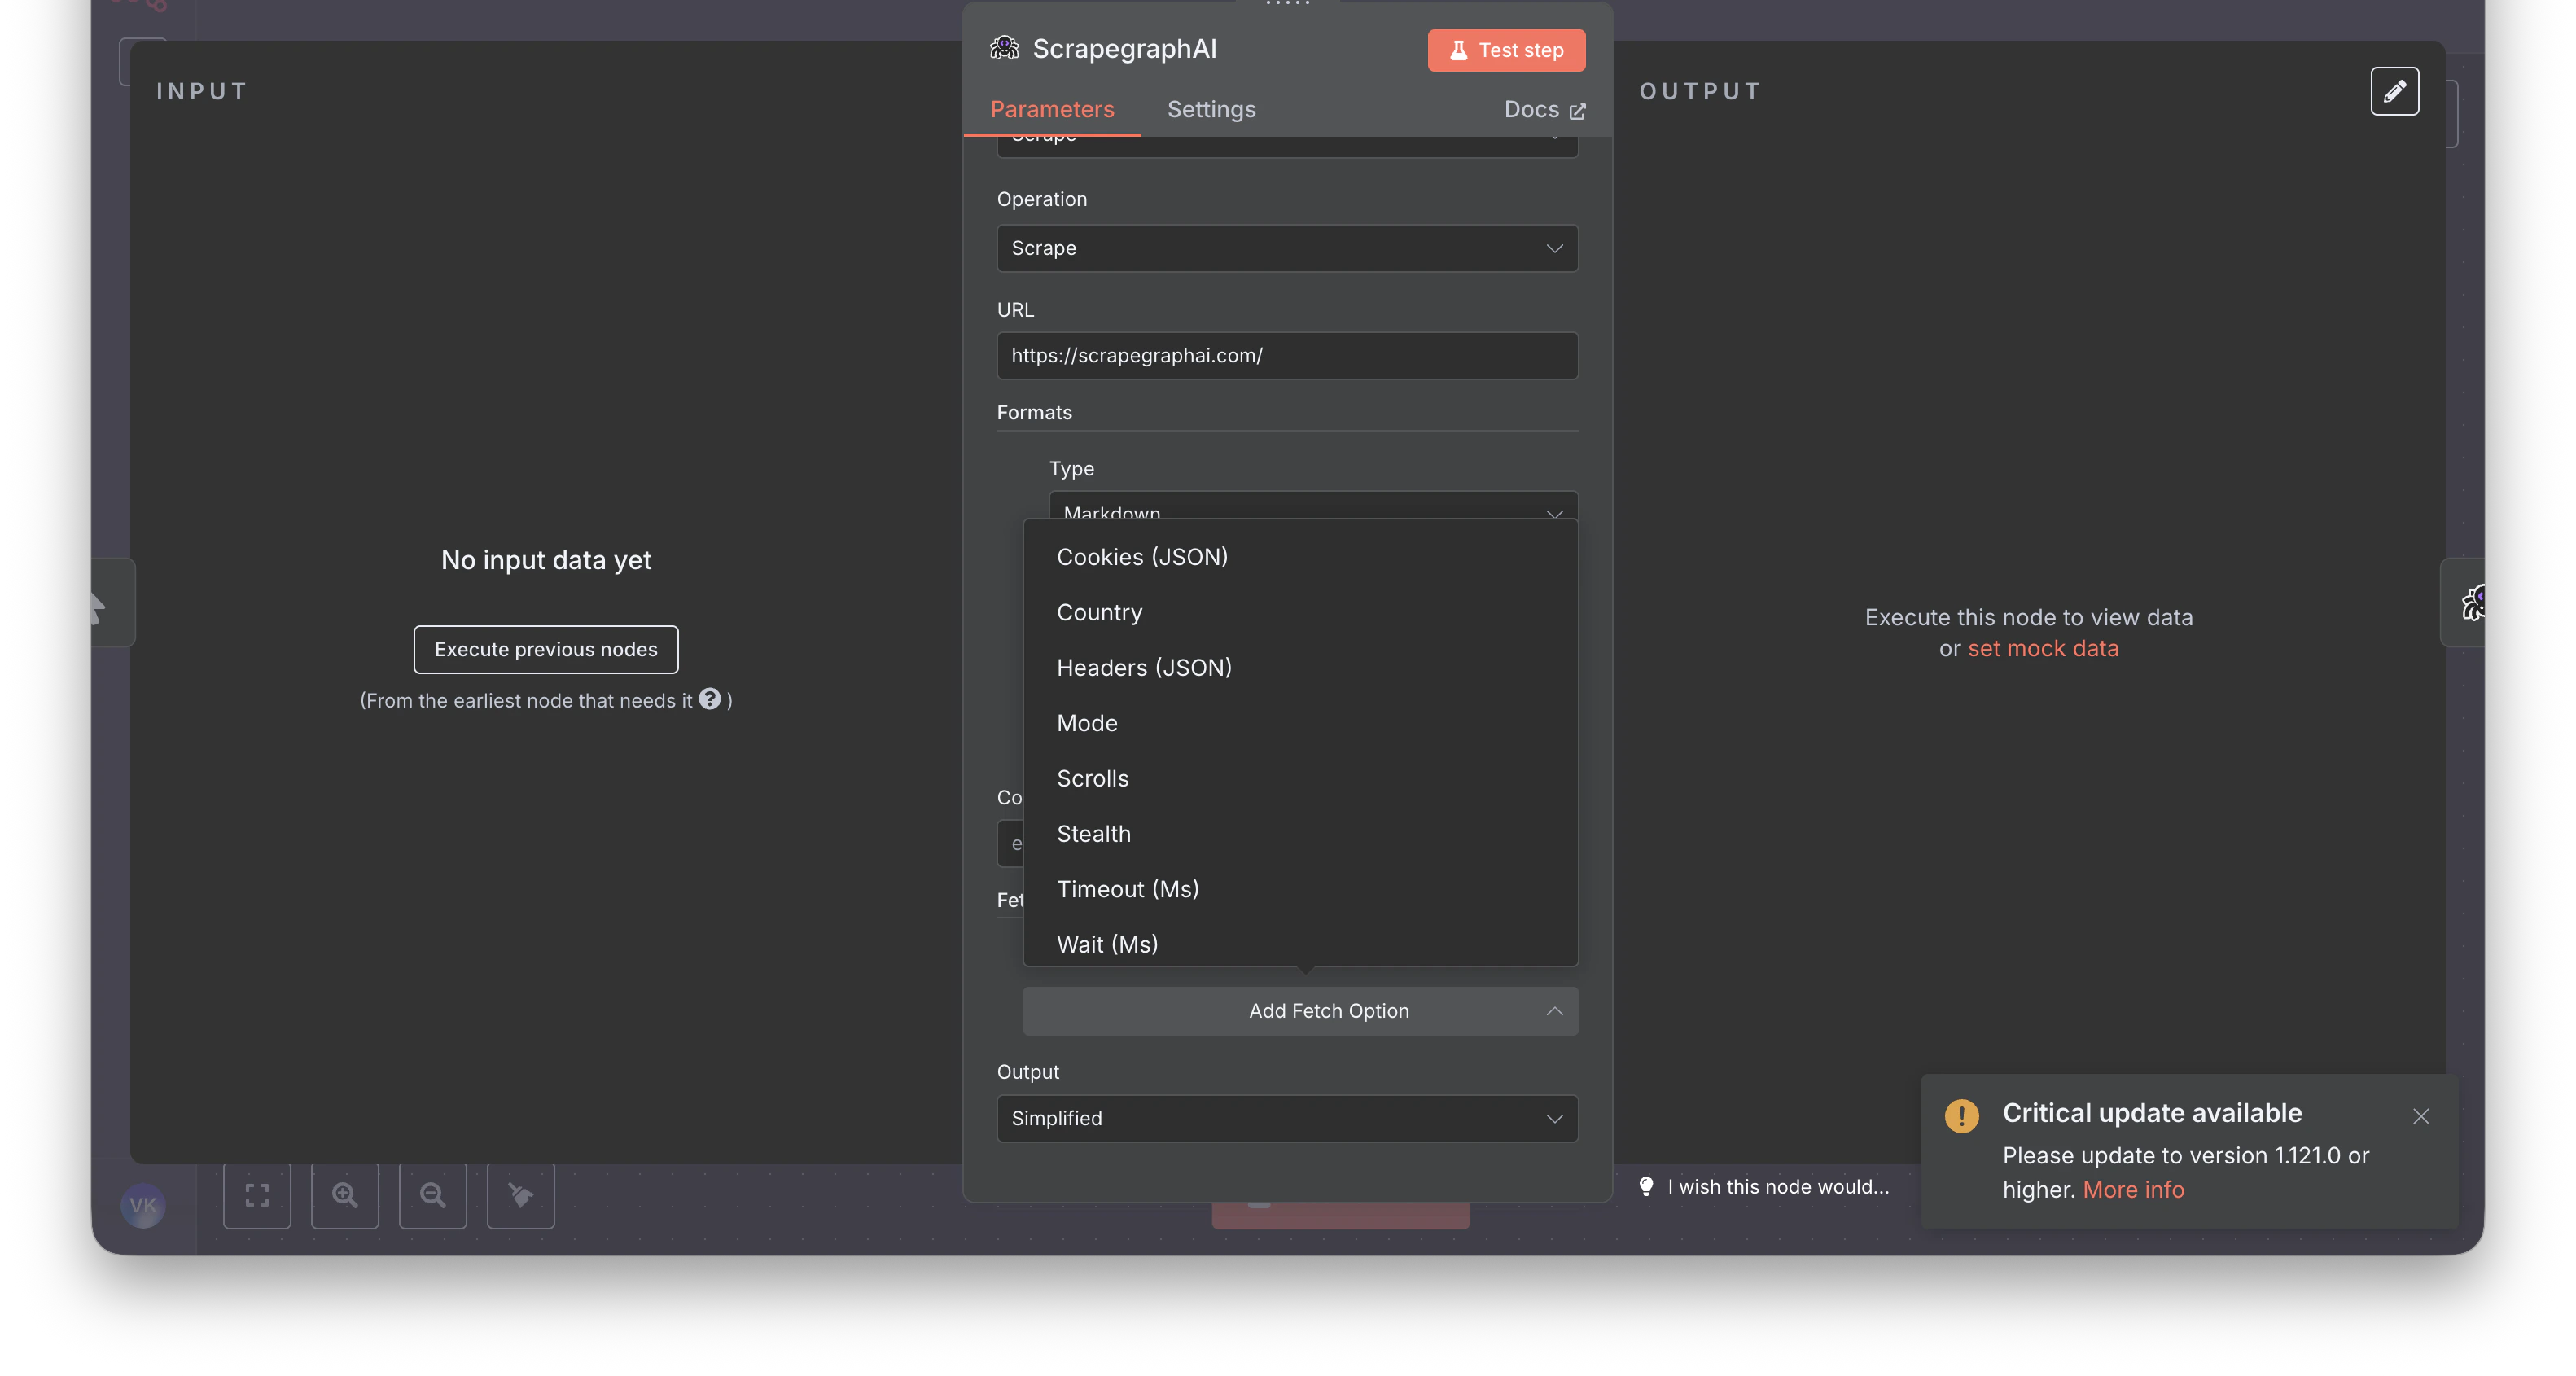Image resolution: width=2576 pixels, height=1376 pixels.
Task: Zoom out on the canvas
Action: pos(433,1194)
